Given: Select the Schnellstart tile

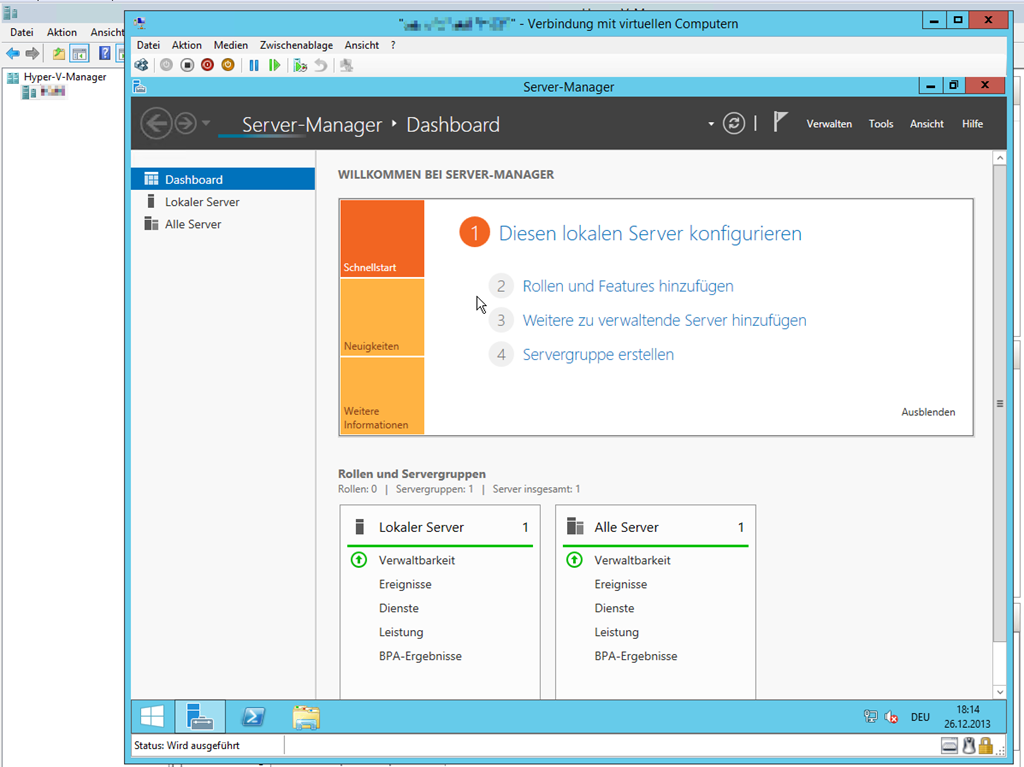Looking at the screenshot, I should click(382, 239).
